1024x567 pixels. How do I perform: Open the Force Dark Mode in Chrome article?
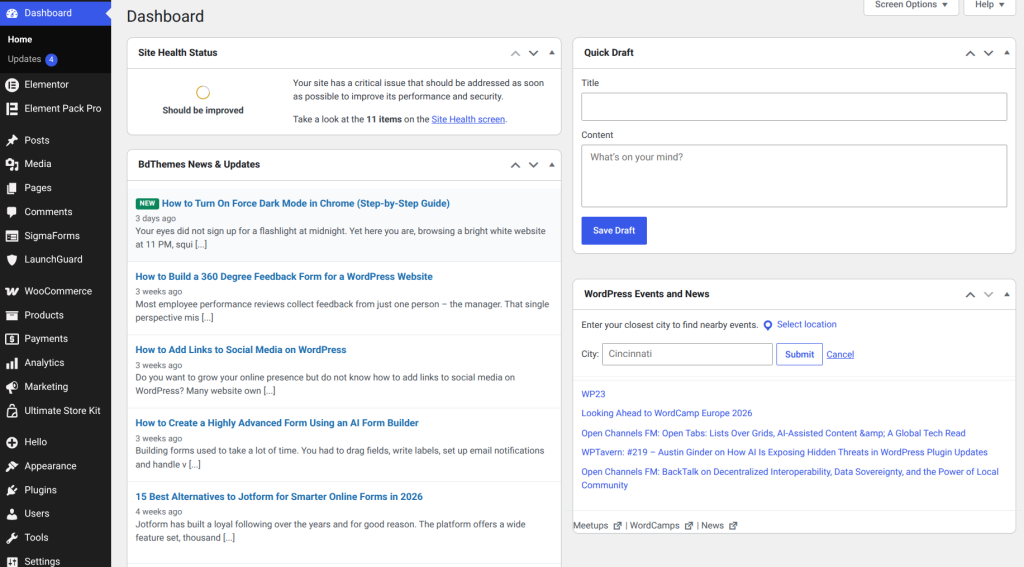coord(306,204)
